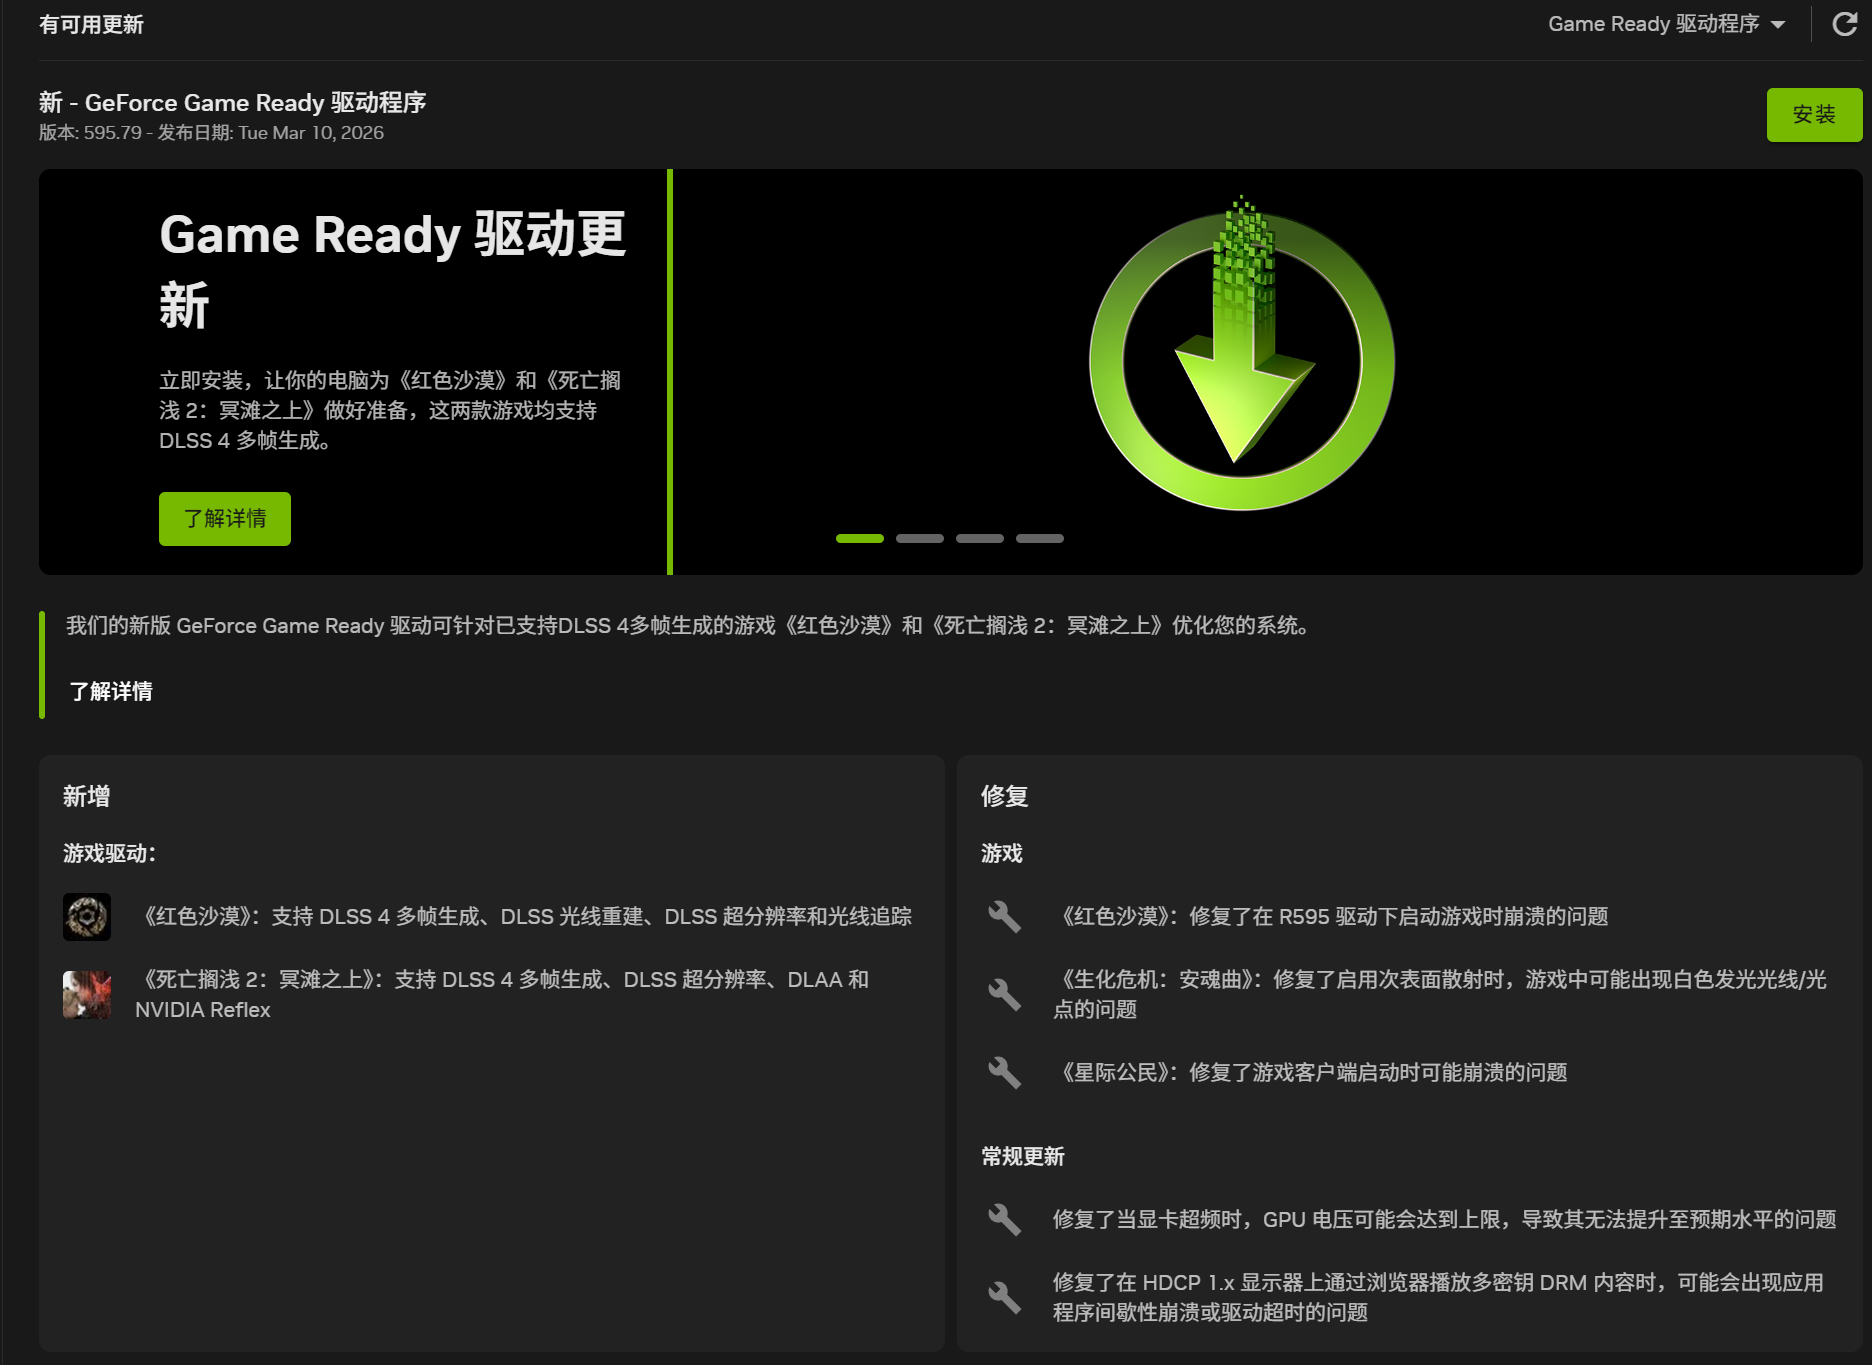Screen dimensions: 1872x1365
Task: Click the green 了解详情 banner button
Action: click(225, 519)
